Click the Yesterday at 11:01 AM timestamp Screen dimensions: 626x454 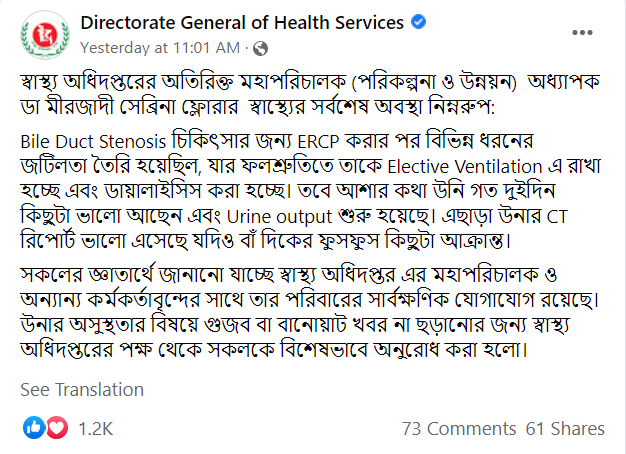160,48
